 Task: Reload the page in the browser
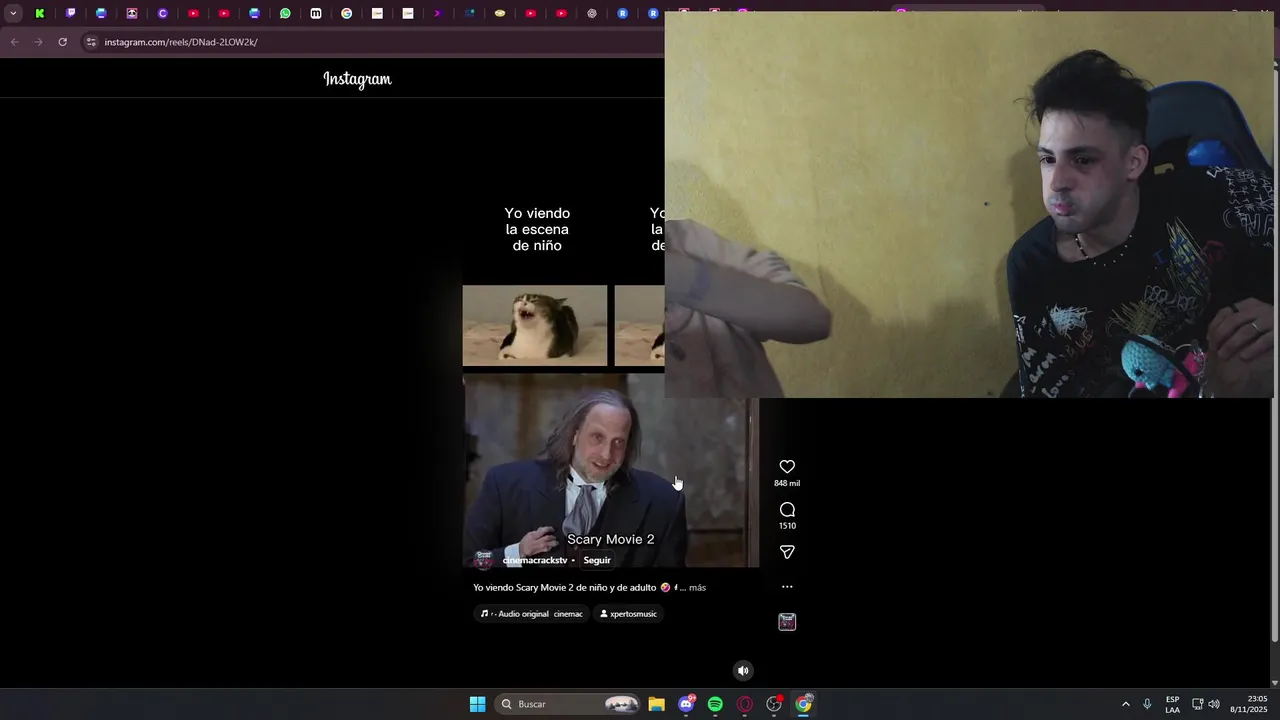62,42
